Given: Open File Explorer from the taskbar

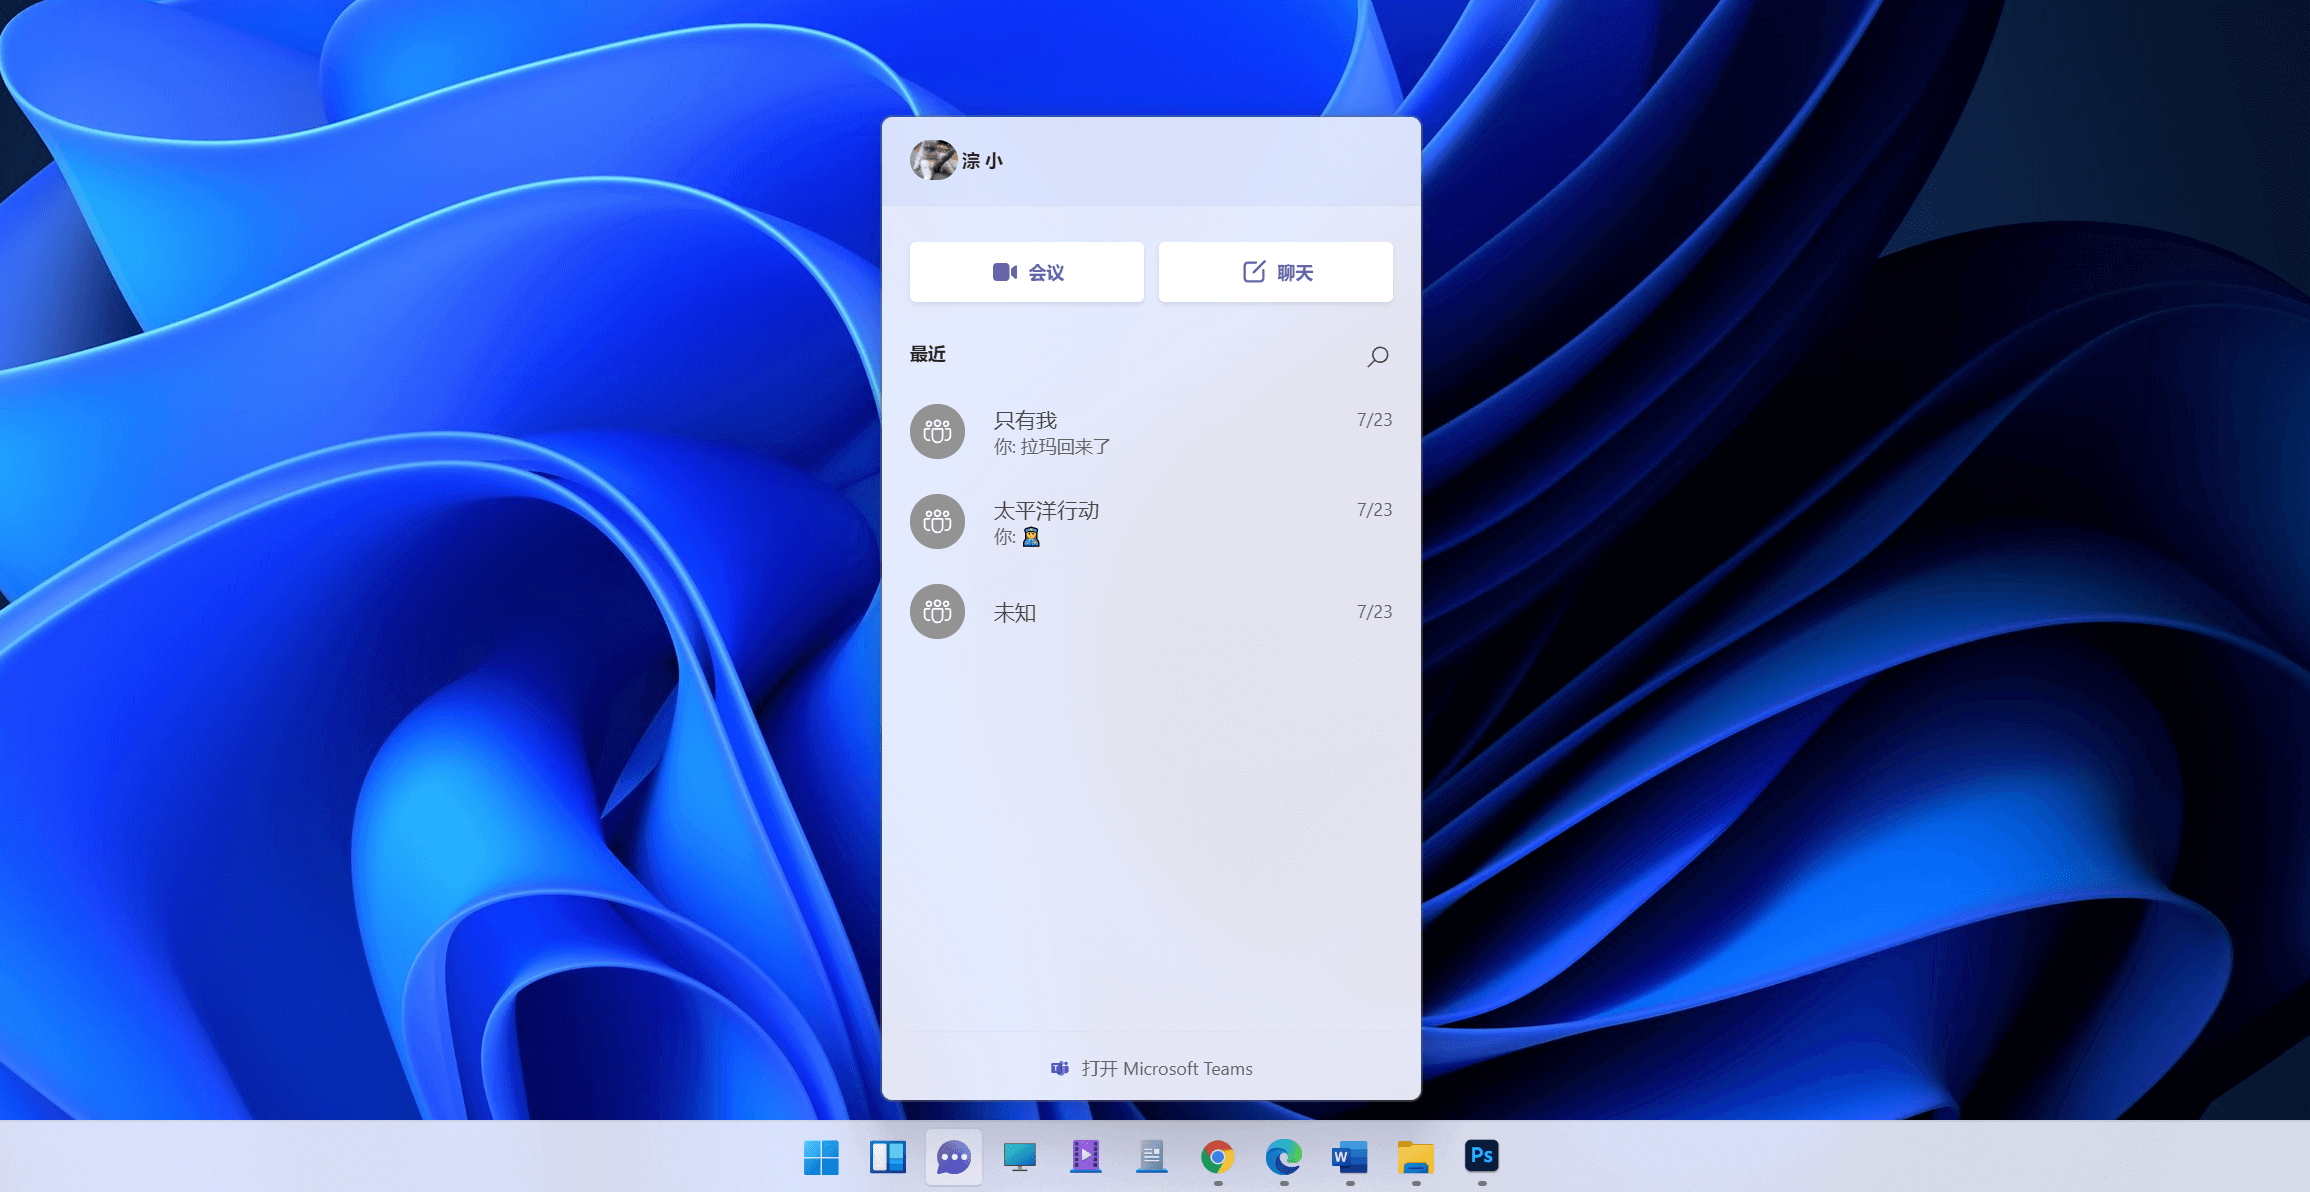Looking at the screenshot, I should (1415, 1157).
